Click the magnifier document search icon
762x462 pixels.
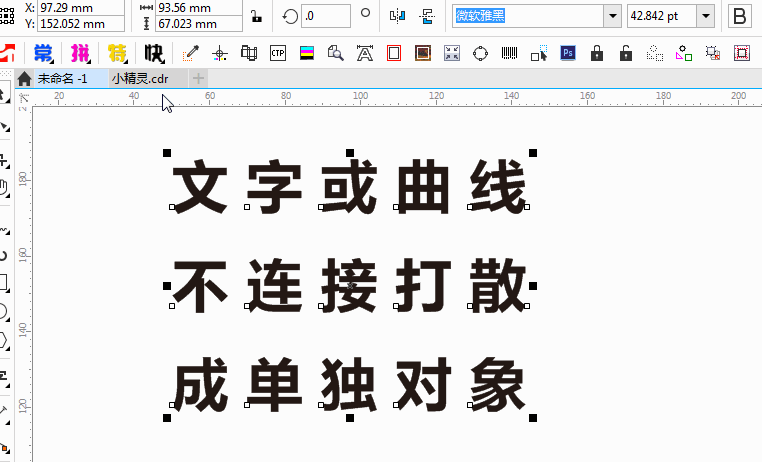click(335, 53)
